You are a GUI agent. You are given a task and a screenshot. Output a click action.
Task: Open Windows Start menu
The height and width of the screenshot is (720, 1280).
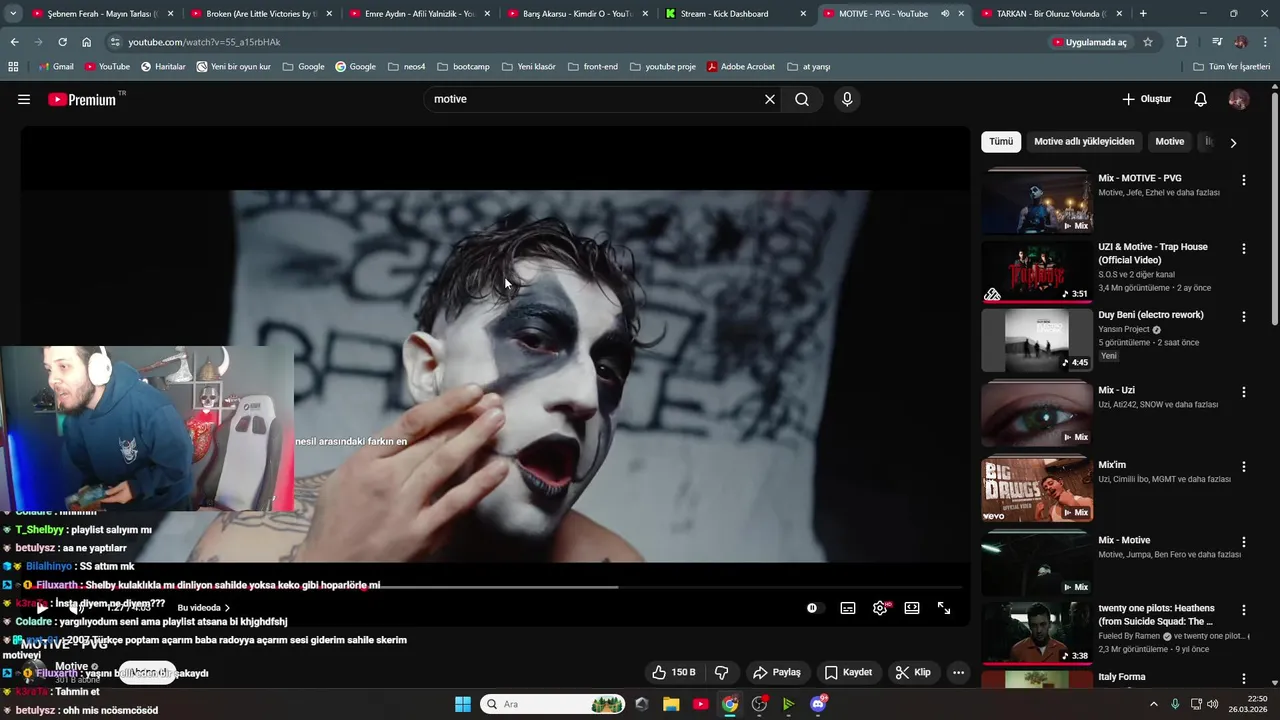click(463, 704)
